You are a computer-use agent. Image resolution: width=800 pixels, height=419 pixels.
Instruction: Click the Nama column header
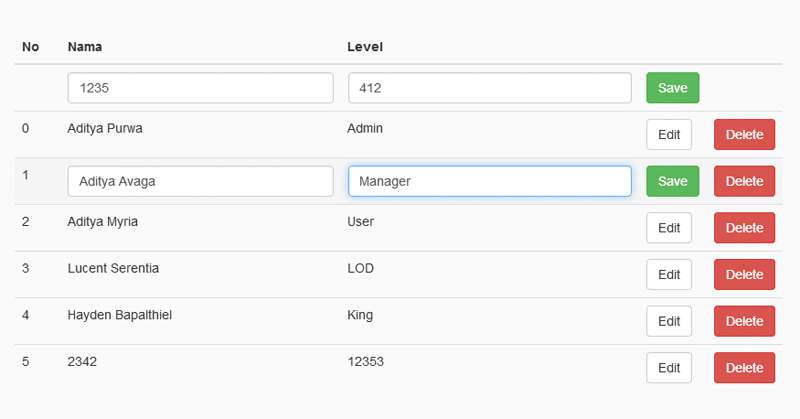coord(85,47)
